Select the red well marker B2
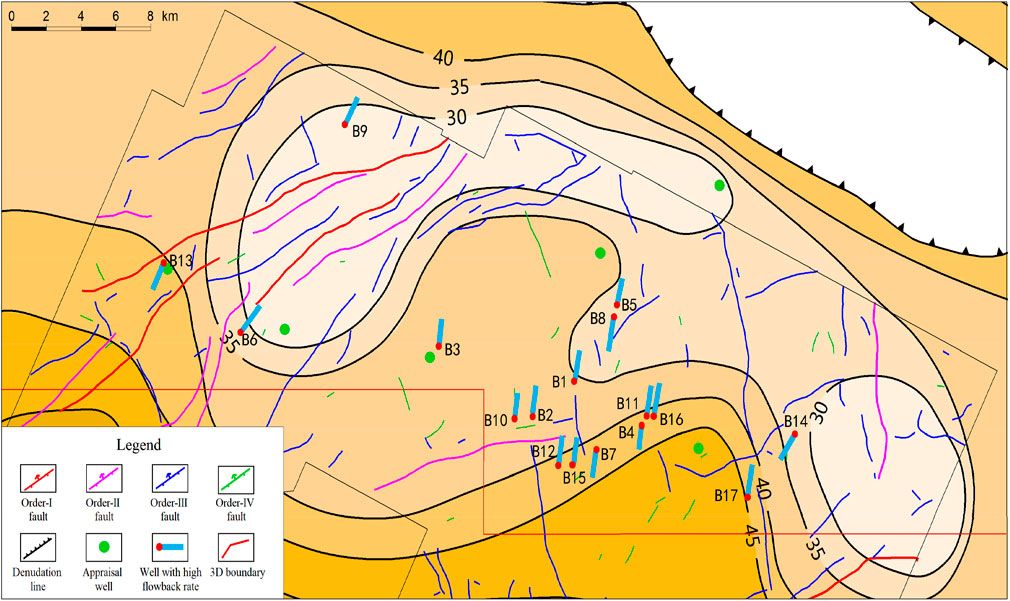Screen dimensions: 1010x601 pos(533,417)
